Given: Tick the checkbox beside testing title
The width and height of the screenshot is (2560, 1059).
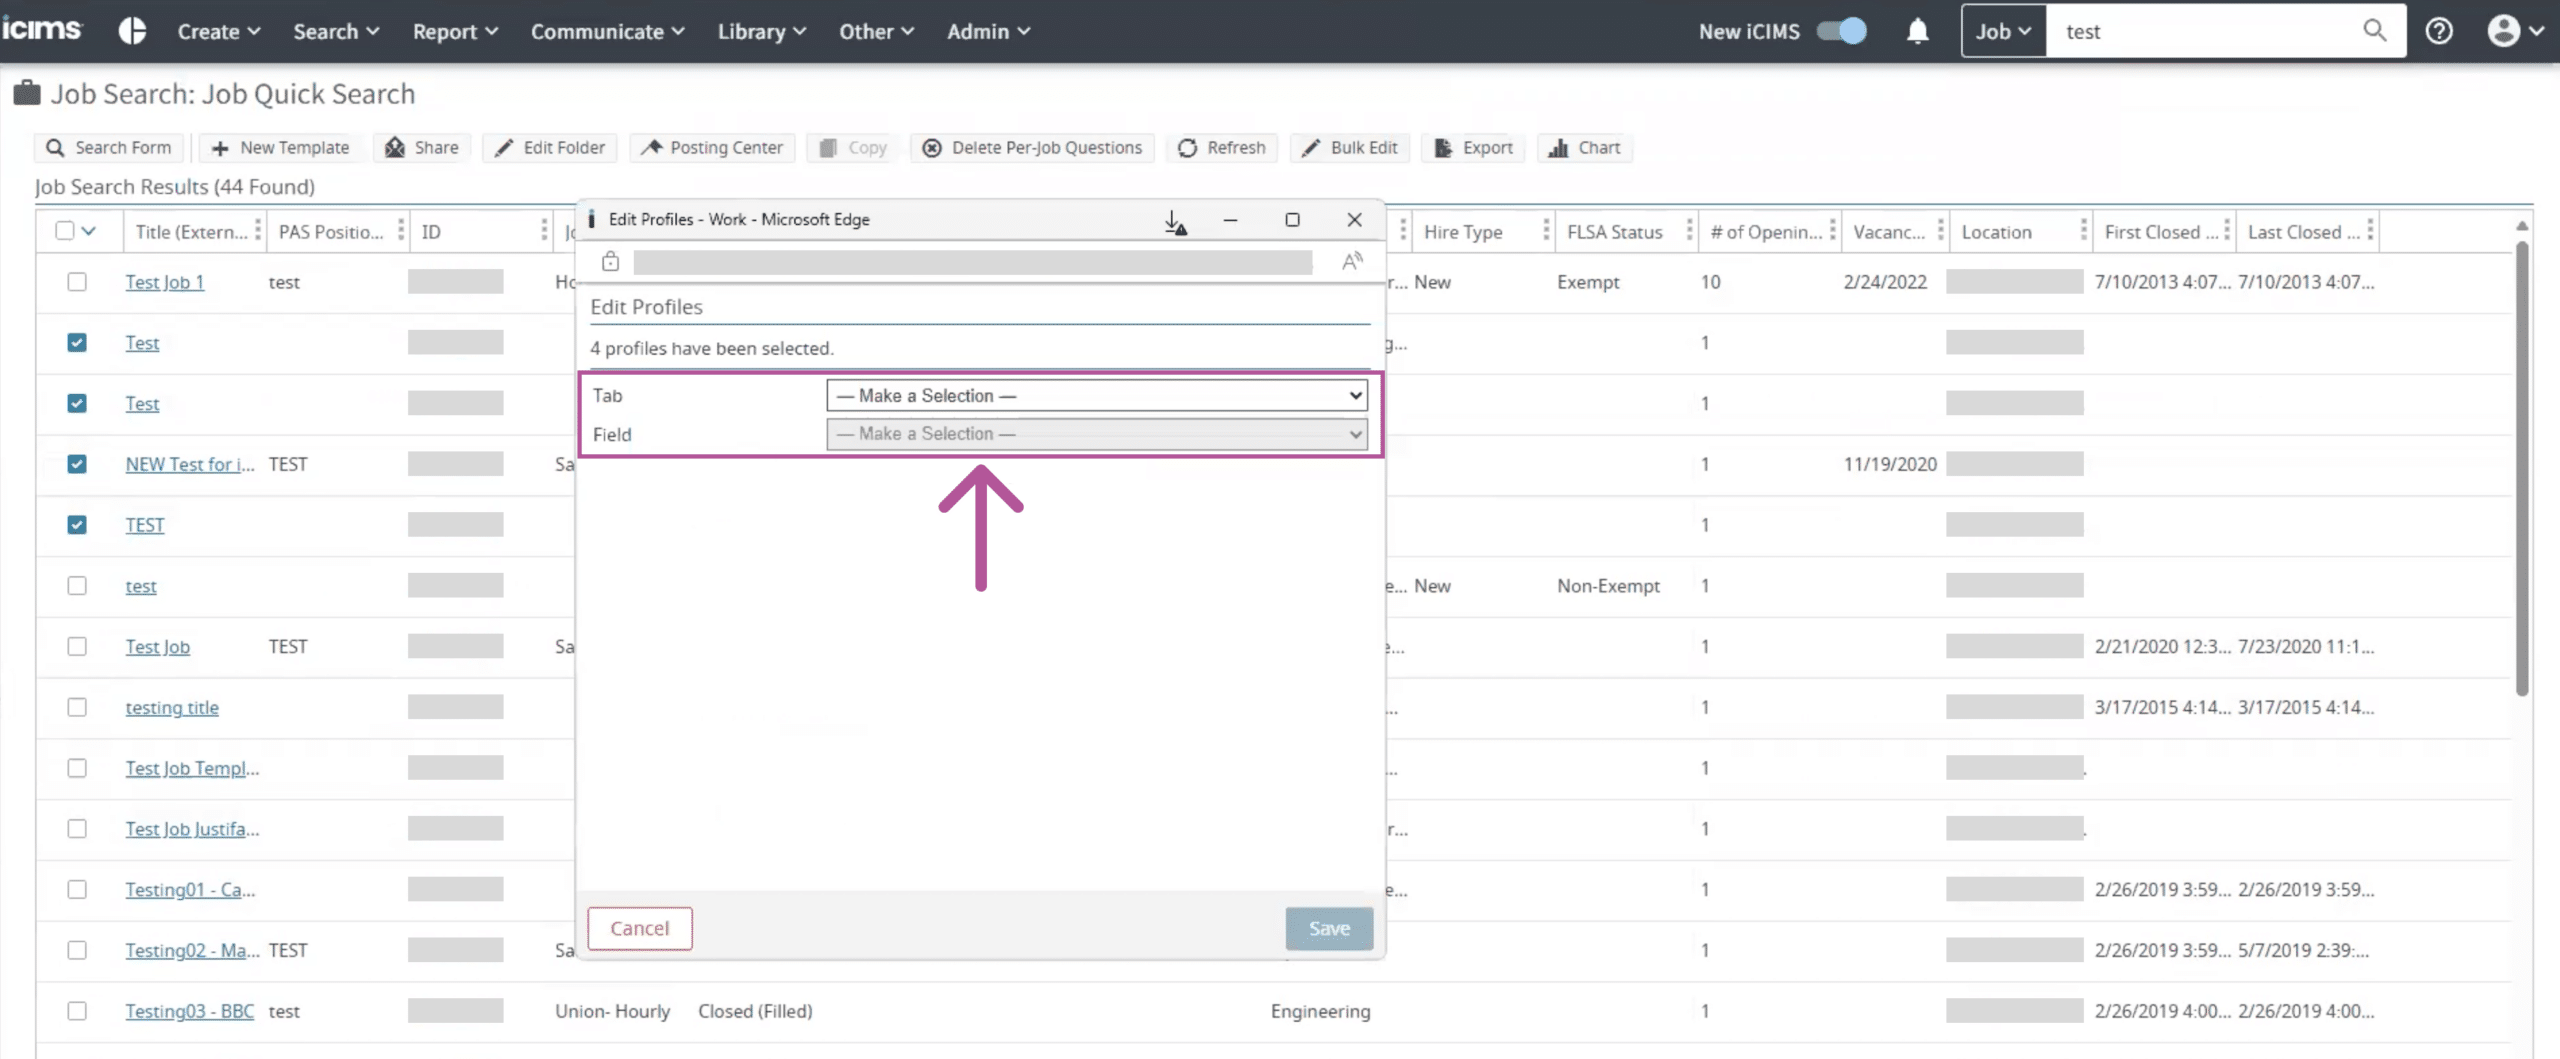Looking at the screenshot, I should [x=77, y=707].
